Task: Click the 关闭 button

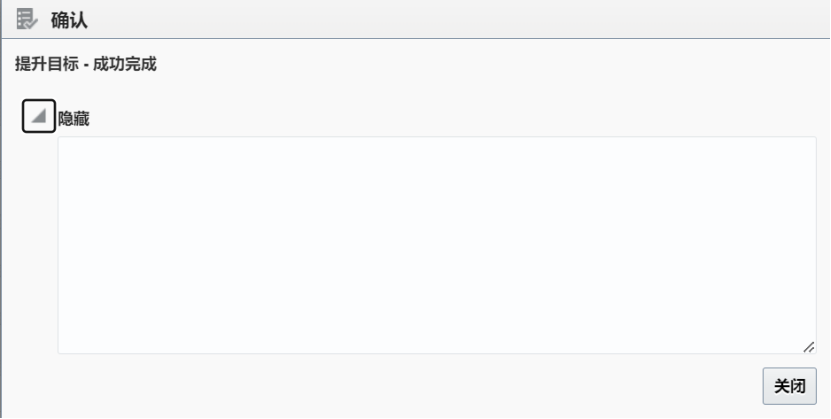Action: point(789,386)
